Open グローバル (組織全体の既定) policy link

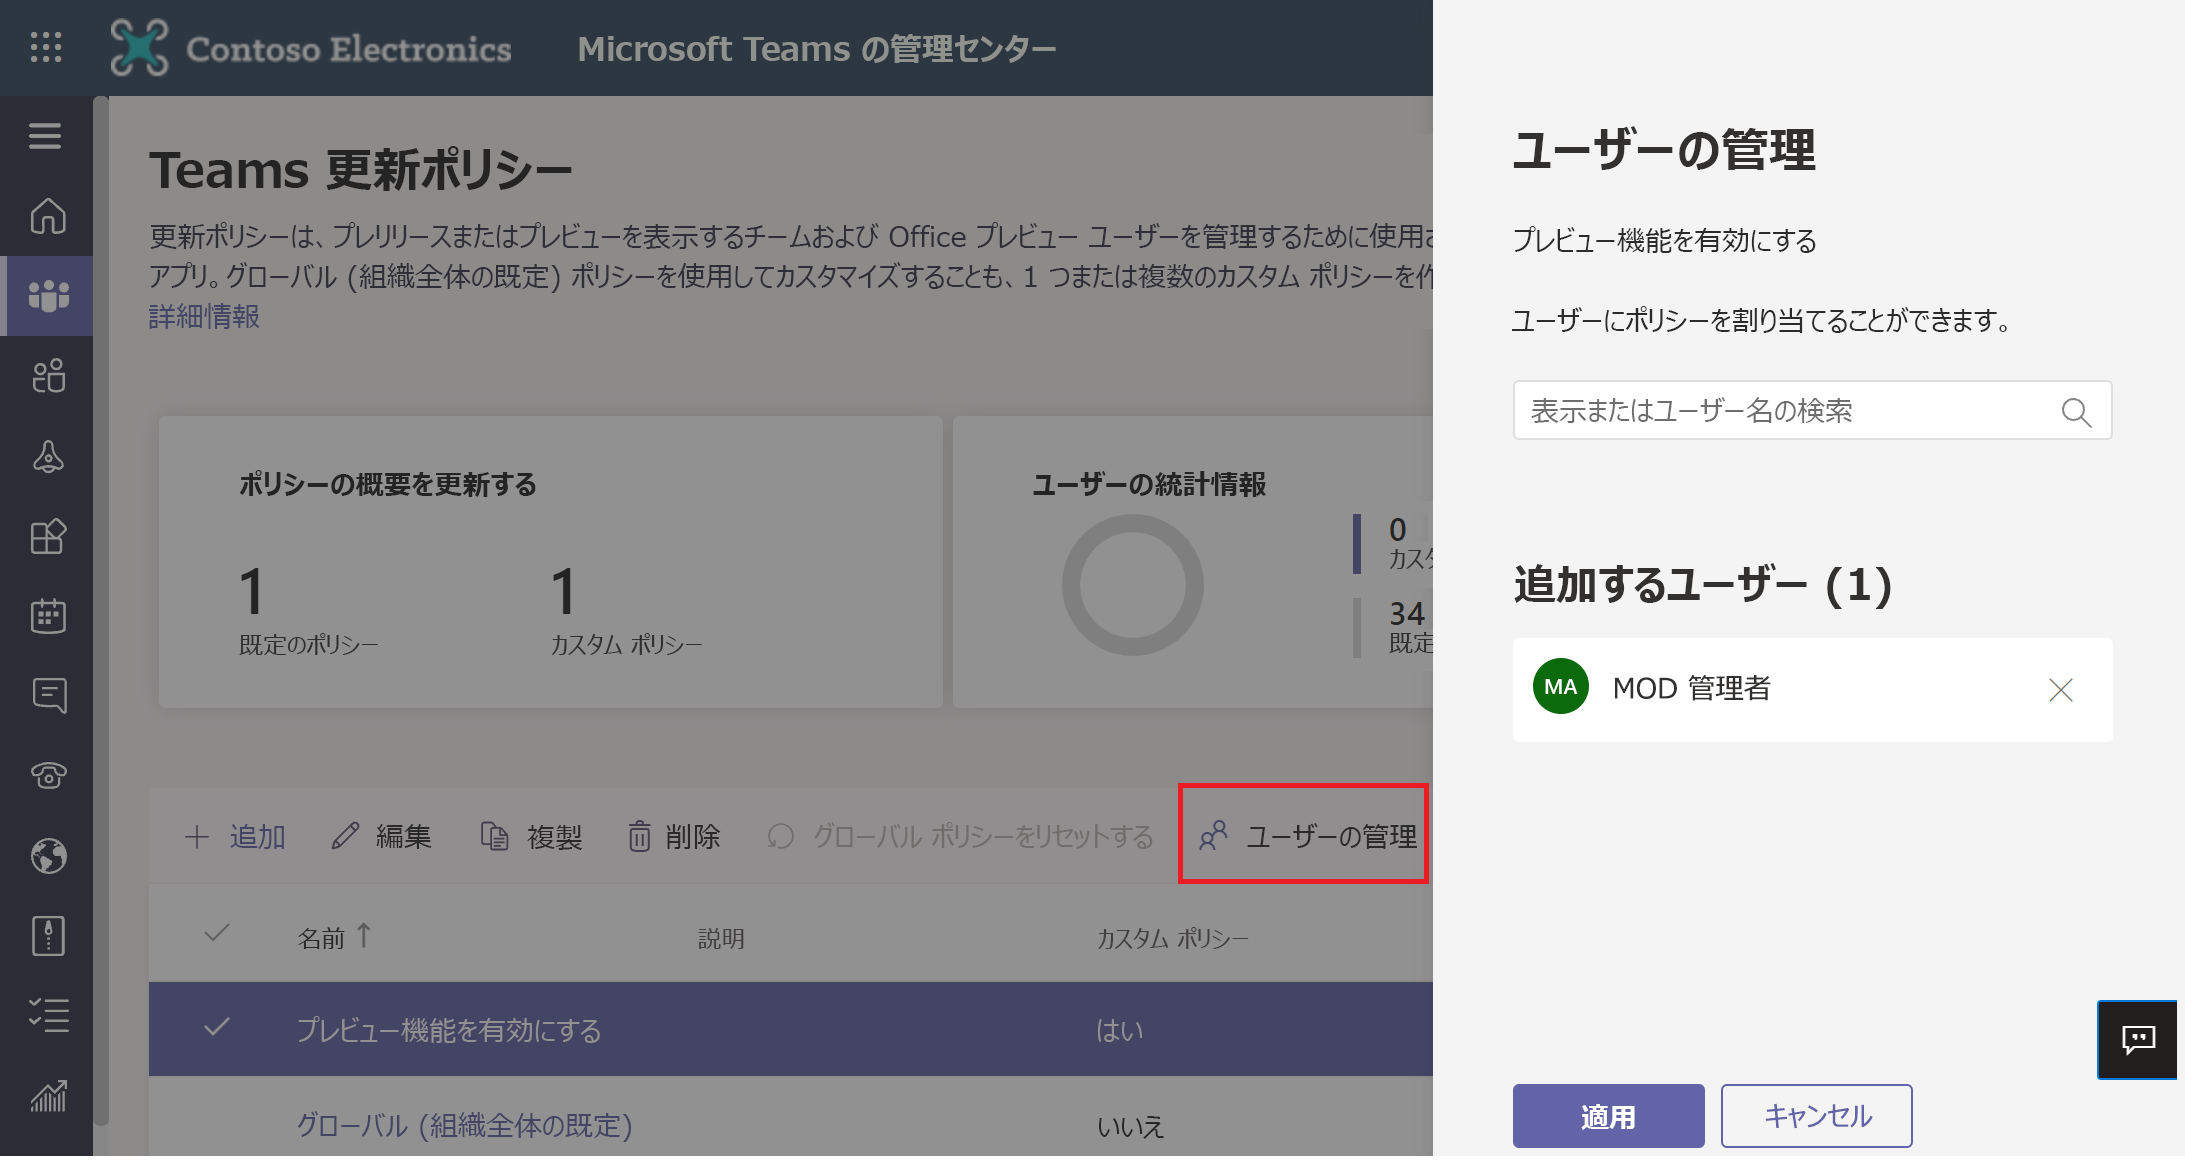tap(465, 1126)
